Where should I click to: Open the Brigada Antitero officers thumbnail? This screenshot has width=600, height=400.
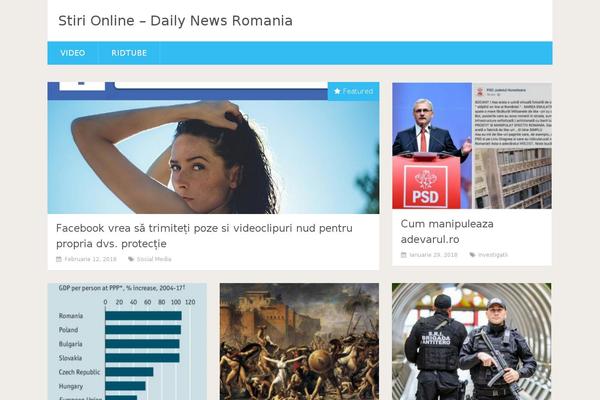click(472, 341)
